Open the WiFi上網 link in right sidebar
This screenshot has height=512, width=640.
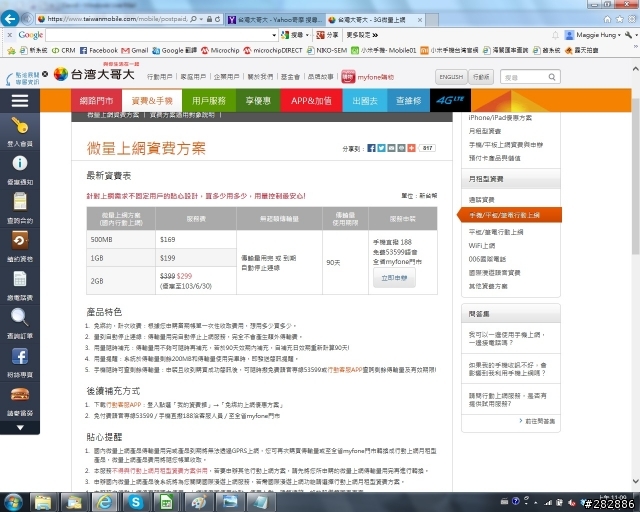[482, 245]
